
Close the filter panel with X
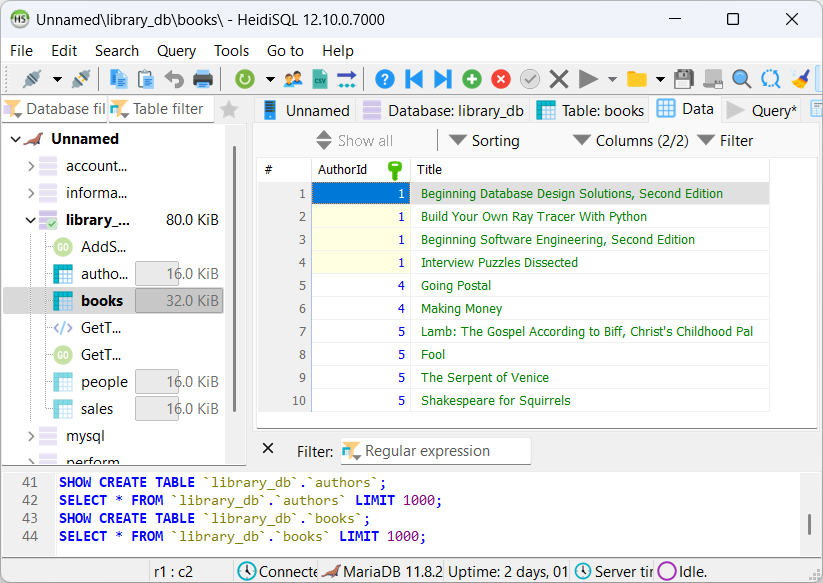268,449
